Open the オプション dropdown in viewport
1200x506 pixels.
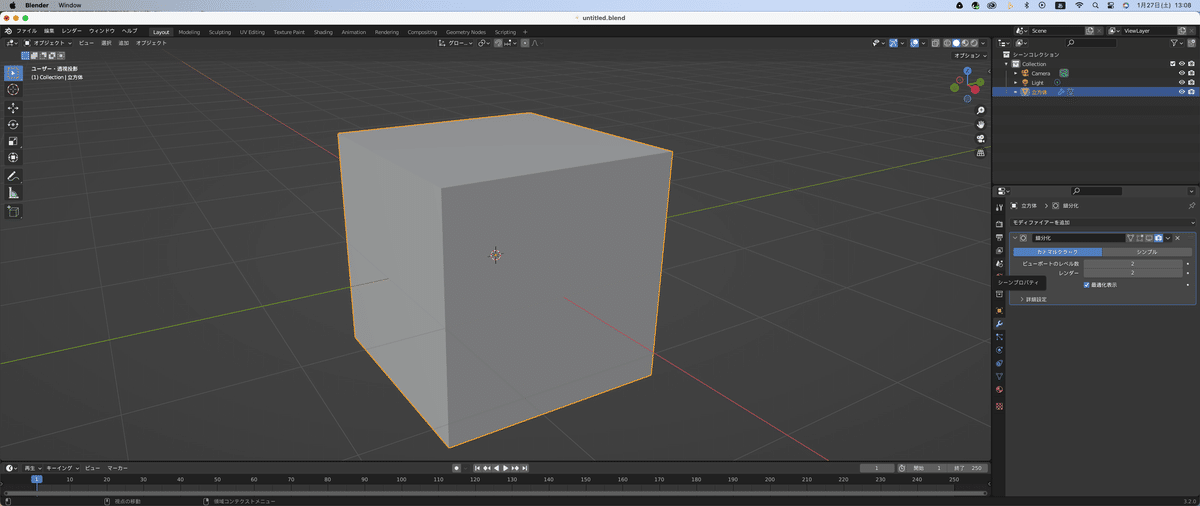(x=969, y=56)
